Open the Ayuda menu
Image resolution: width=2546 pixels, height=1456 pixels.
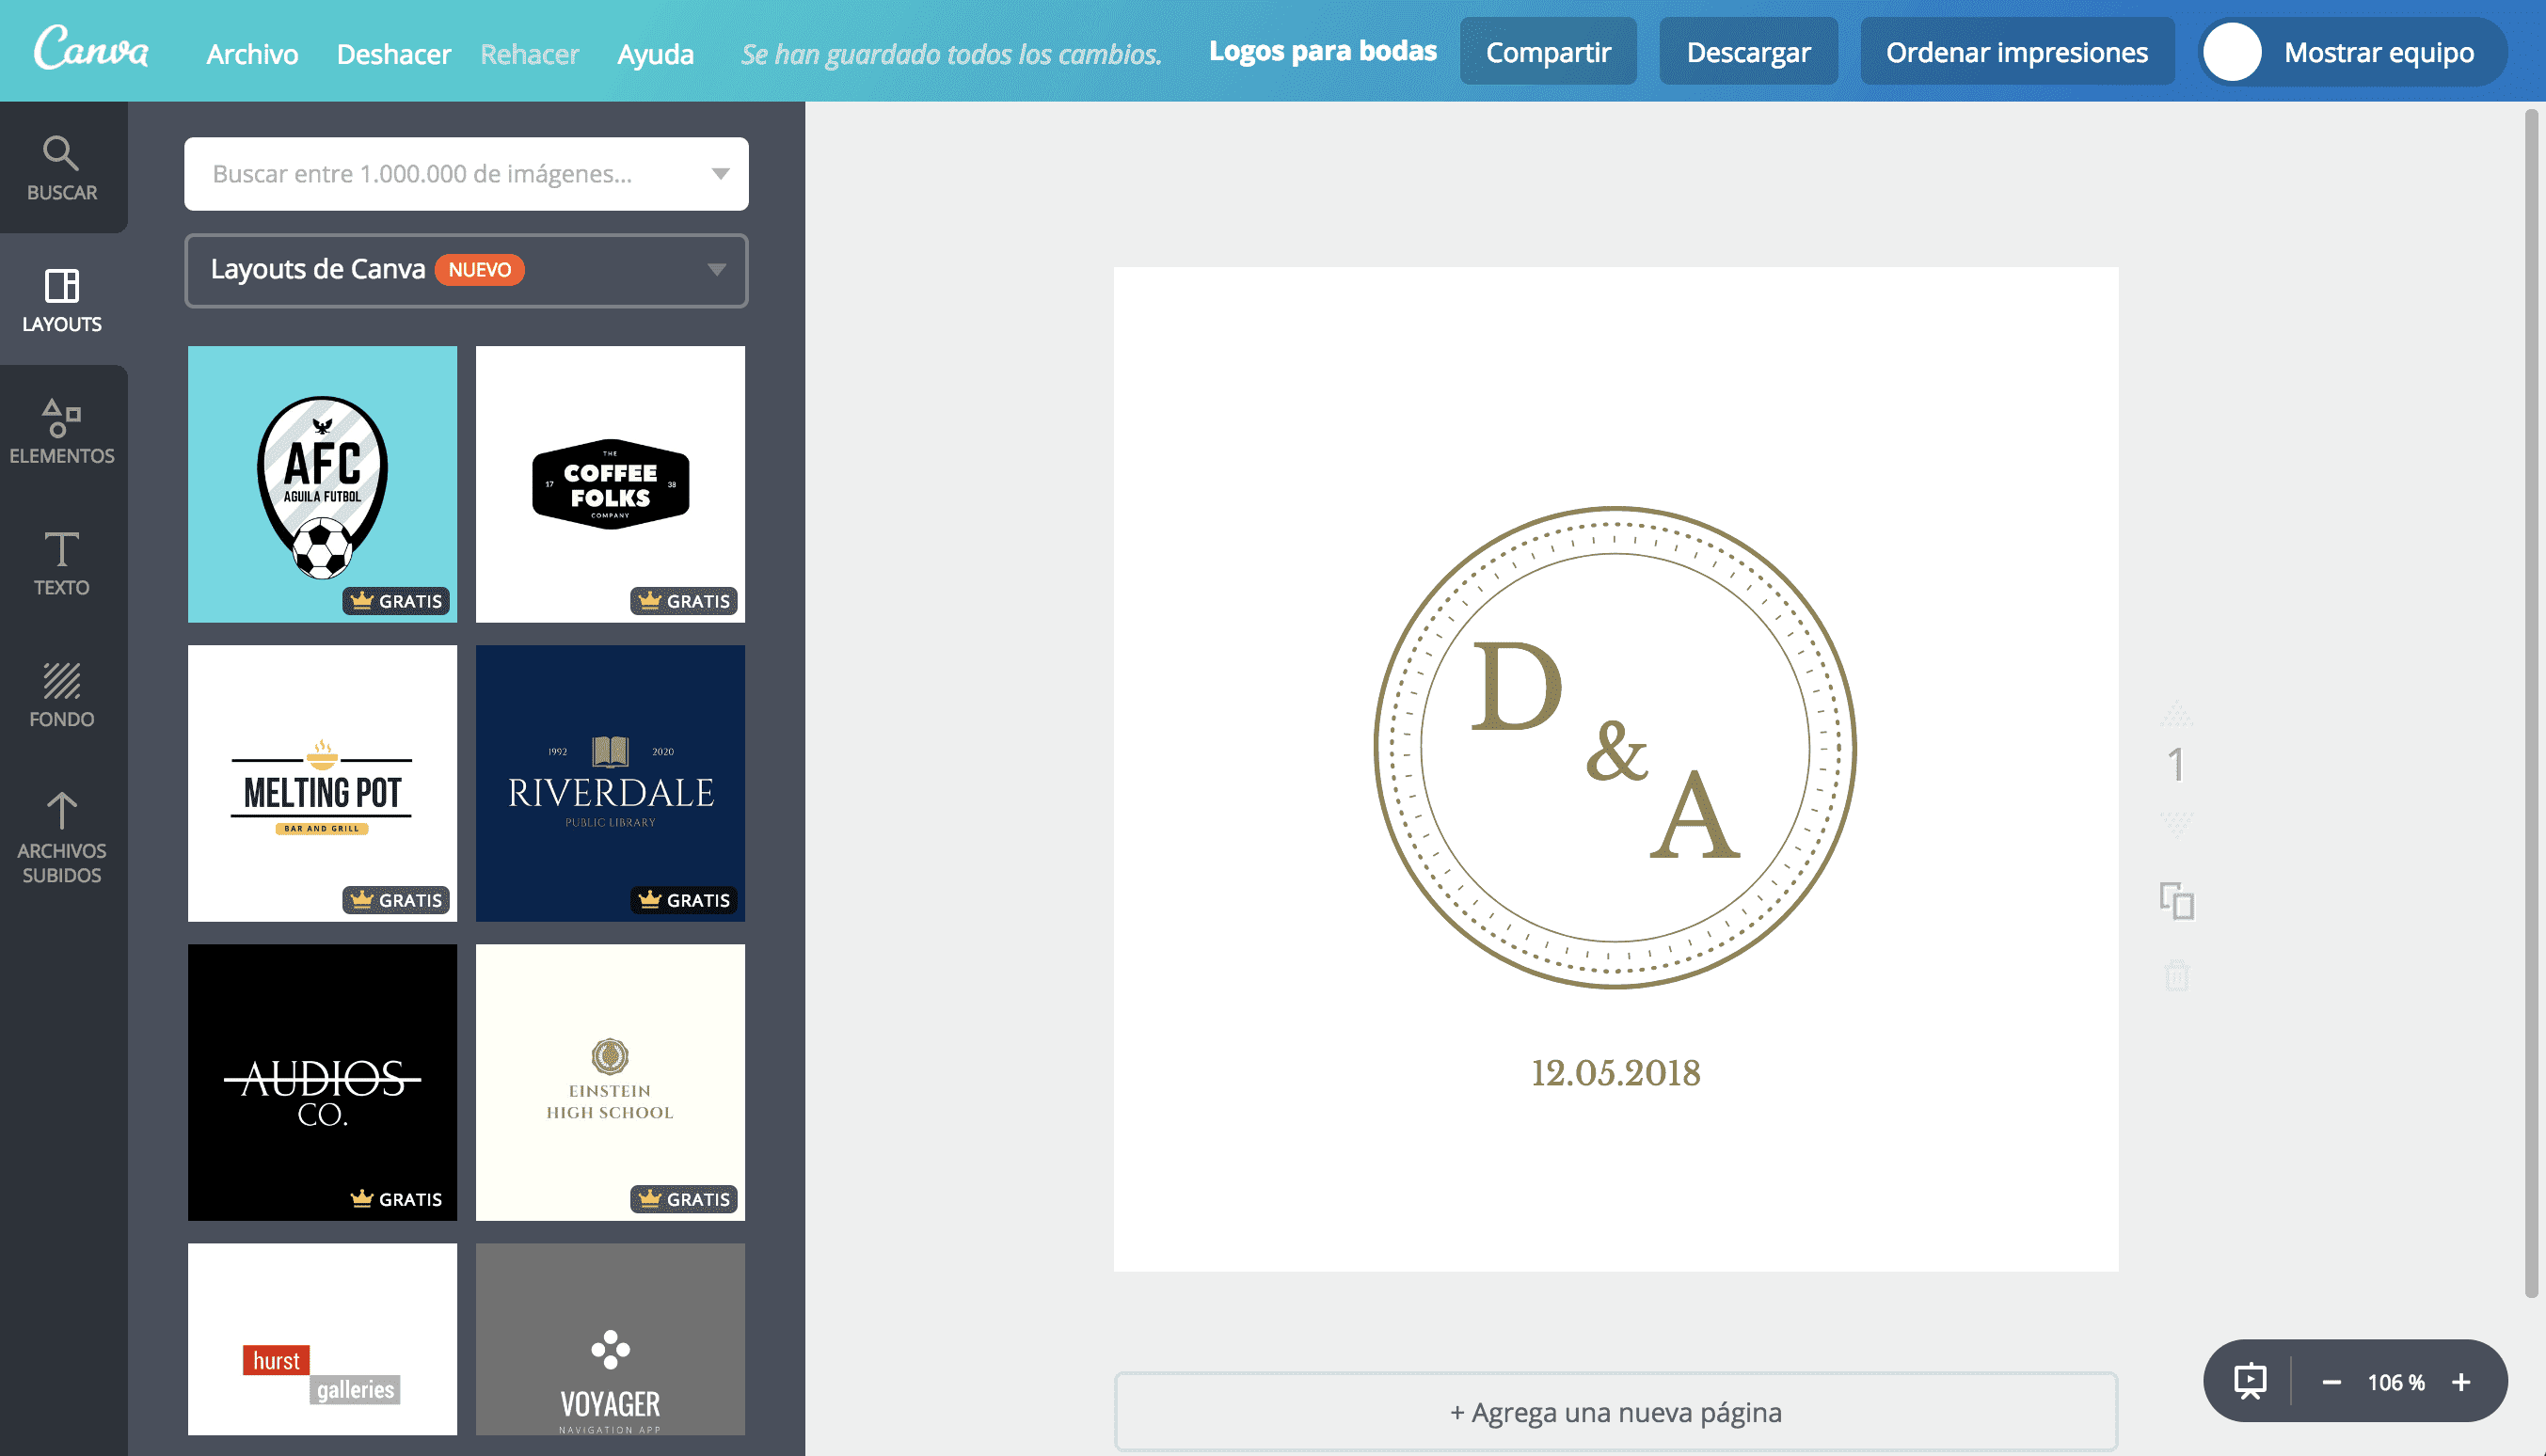[655, 54]
